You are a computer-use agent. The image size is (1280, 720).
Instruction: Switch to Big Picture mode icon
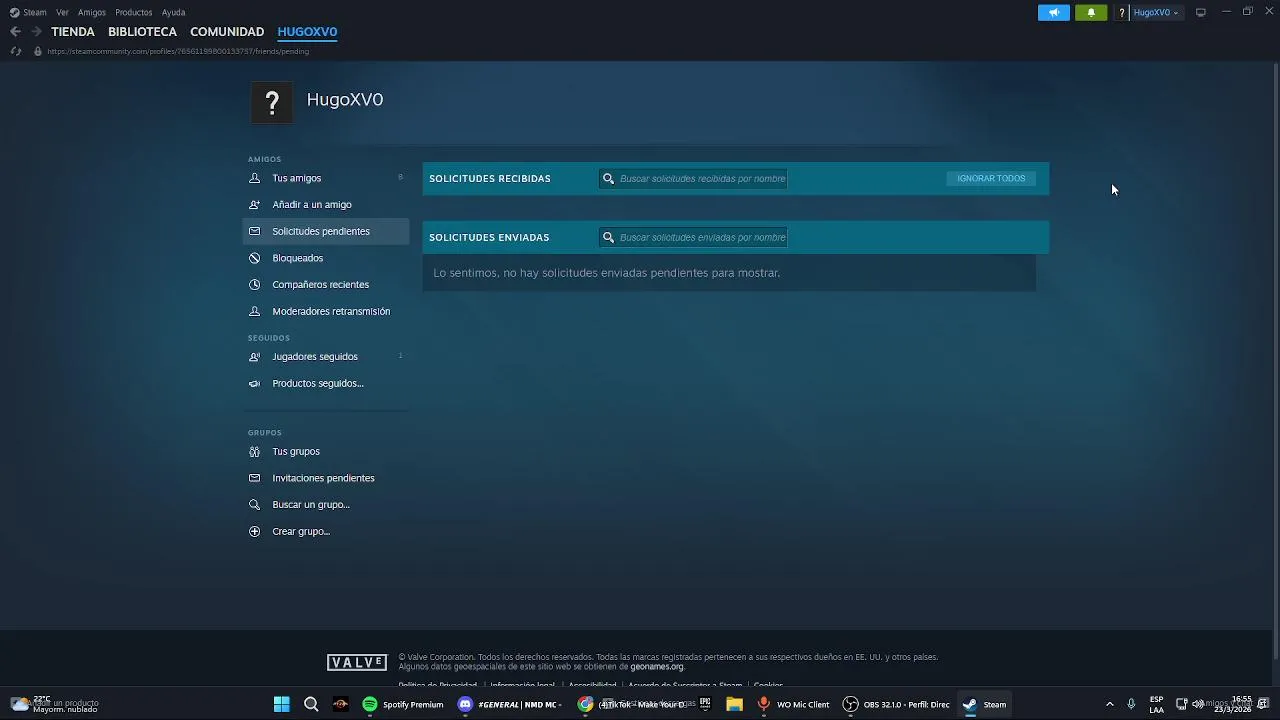(1200, 12)
